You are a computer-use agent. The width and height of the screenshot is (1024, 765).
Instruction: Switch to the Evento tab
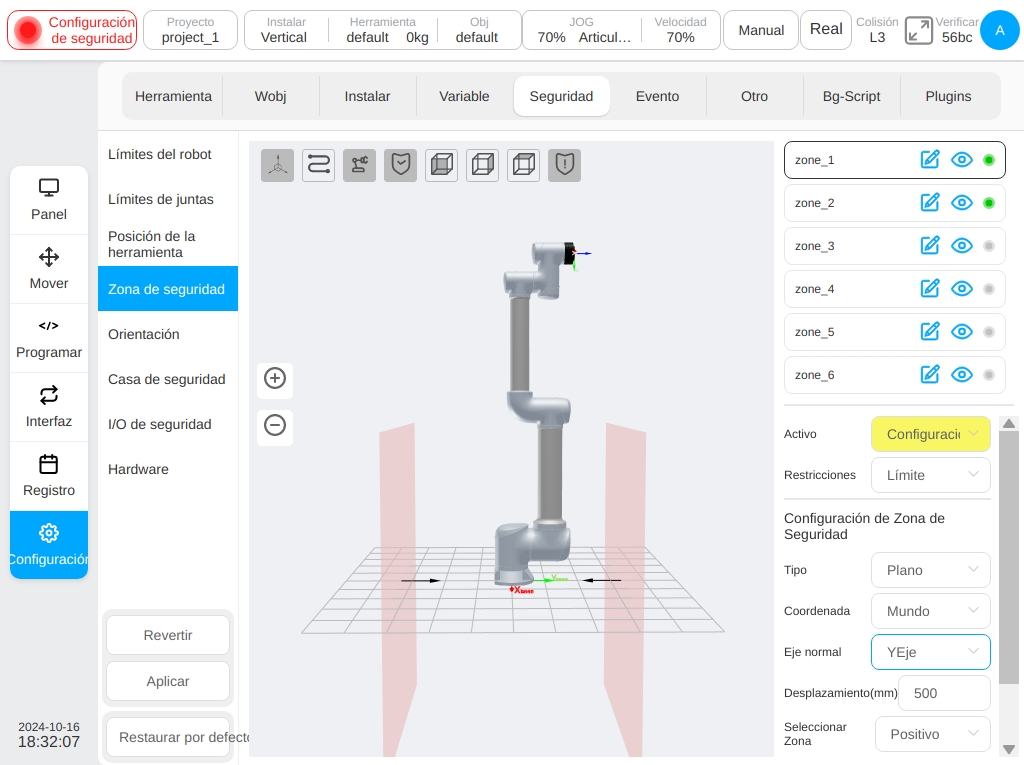(x=658, y=96)
